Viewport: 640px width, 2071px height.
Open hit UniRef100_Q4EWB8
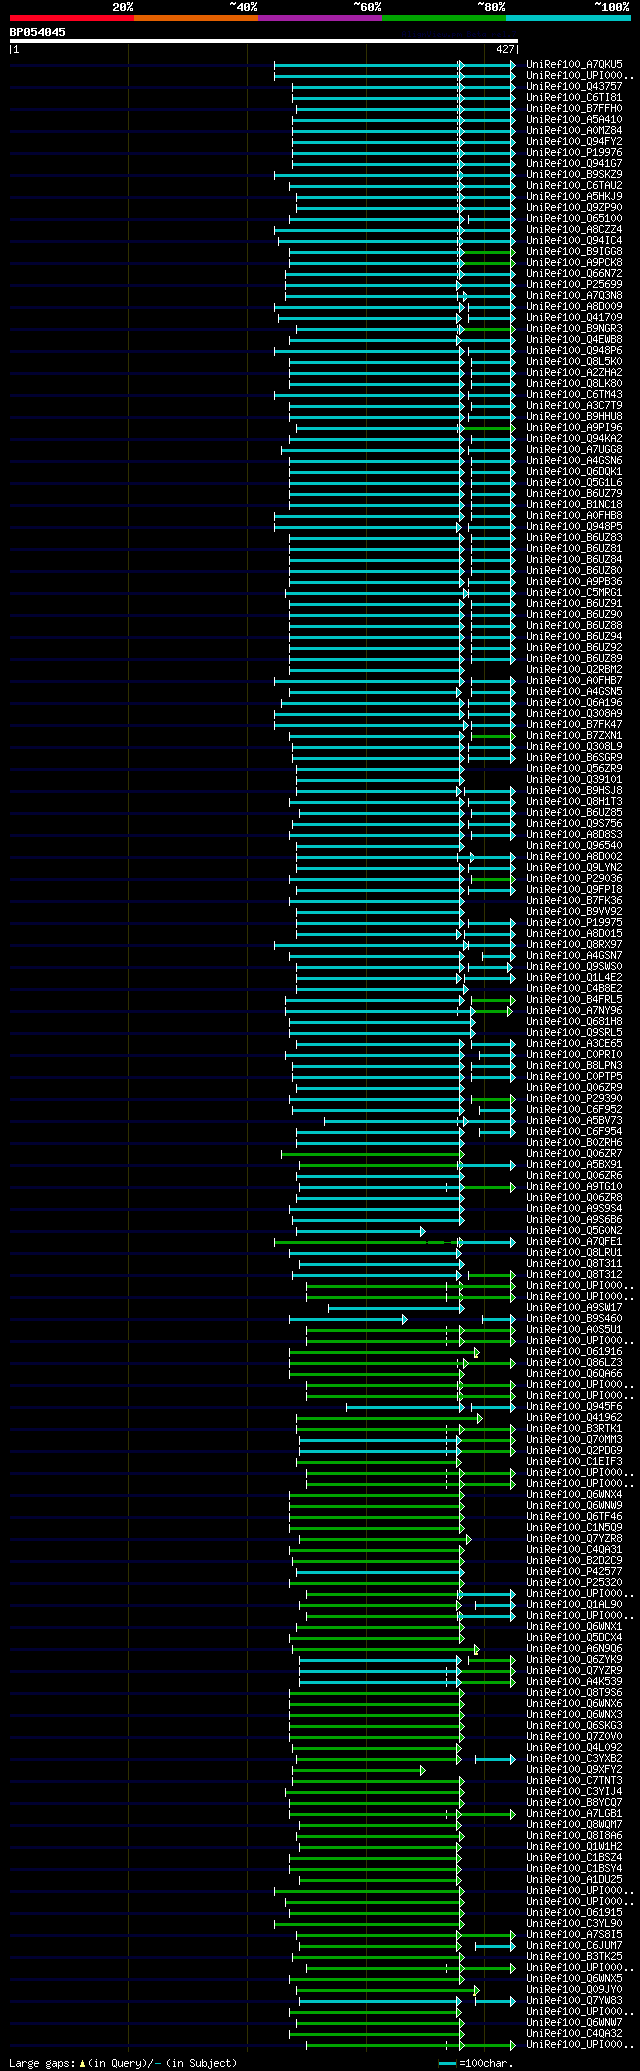click(574, 339)
